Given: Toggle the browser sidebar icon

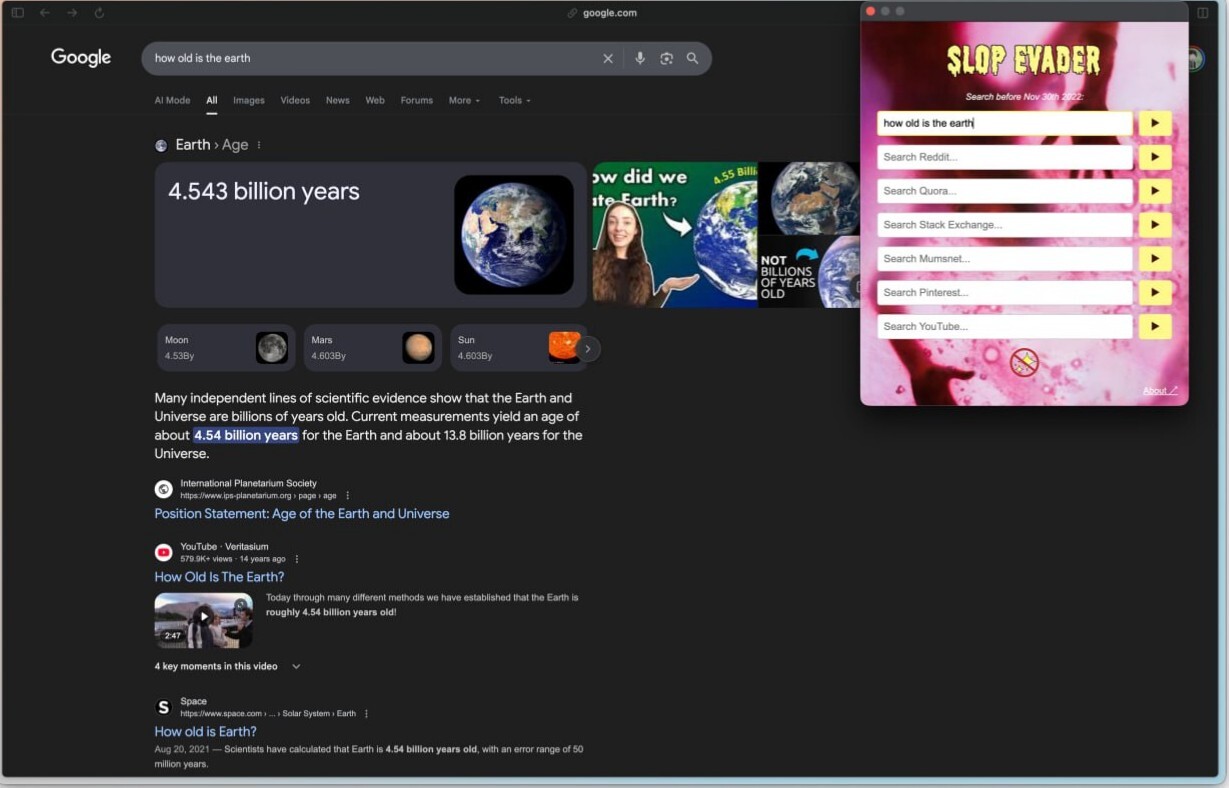Looking at the screenshot, I should [x=17, y=13].
